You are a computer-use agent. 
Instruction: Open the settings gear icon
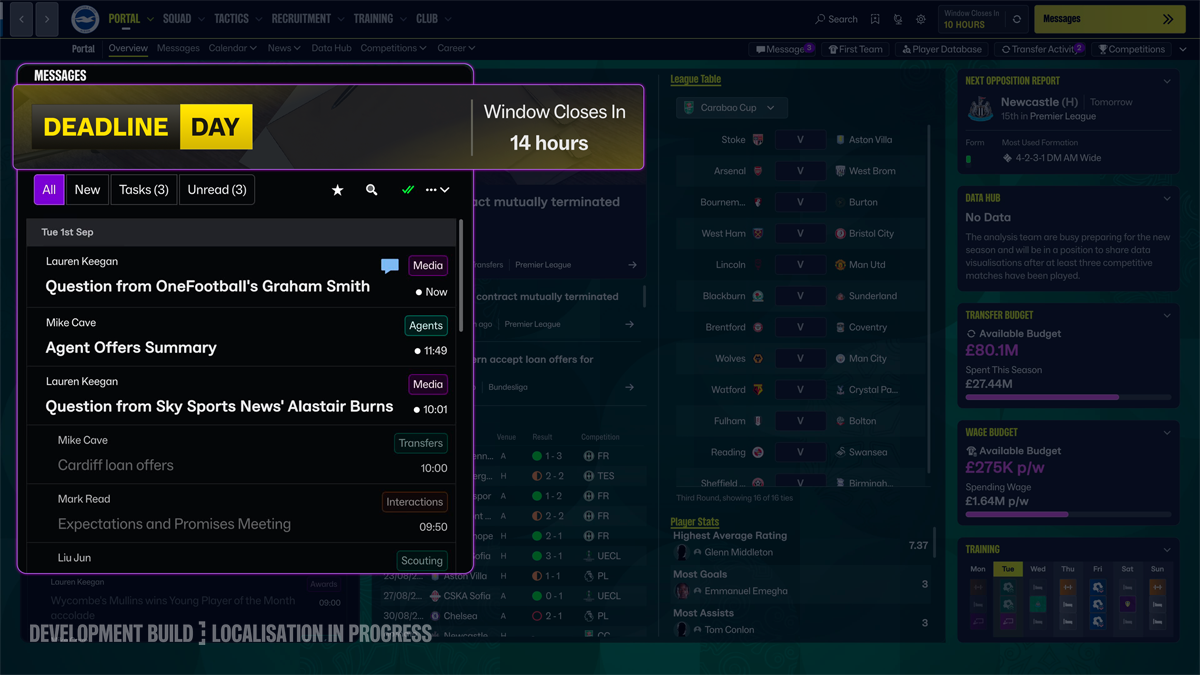[x=921, y=19]
